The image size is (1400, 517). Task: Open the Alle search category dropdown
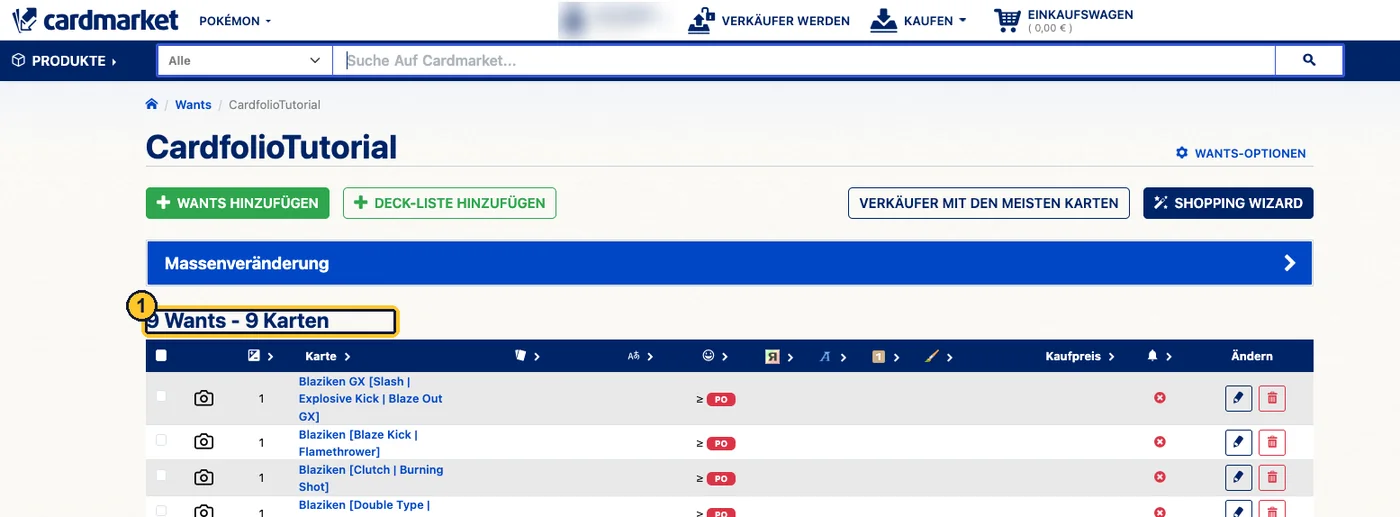pos(245,61)
